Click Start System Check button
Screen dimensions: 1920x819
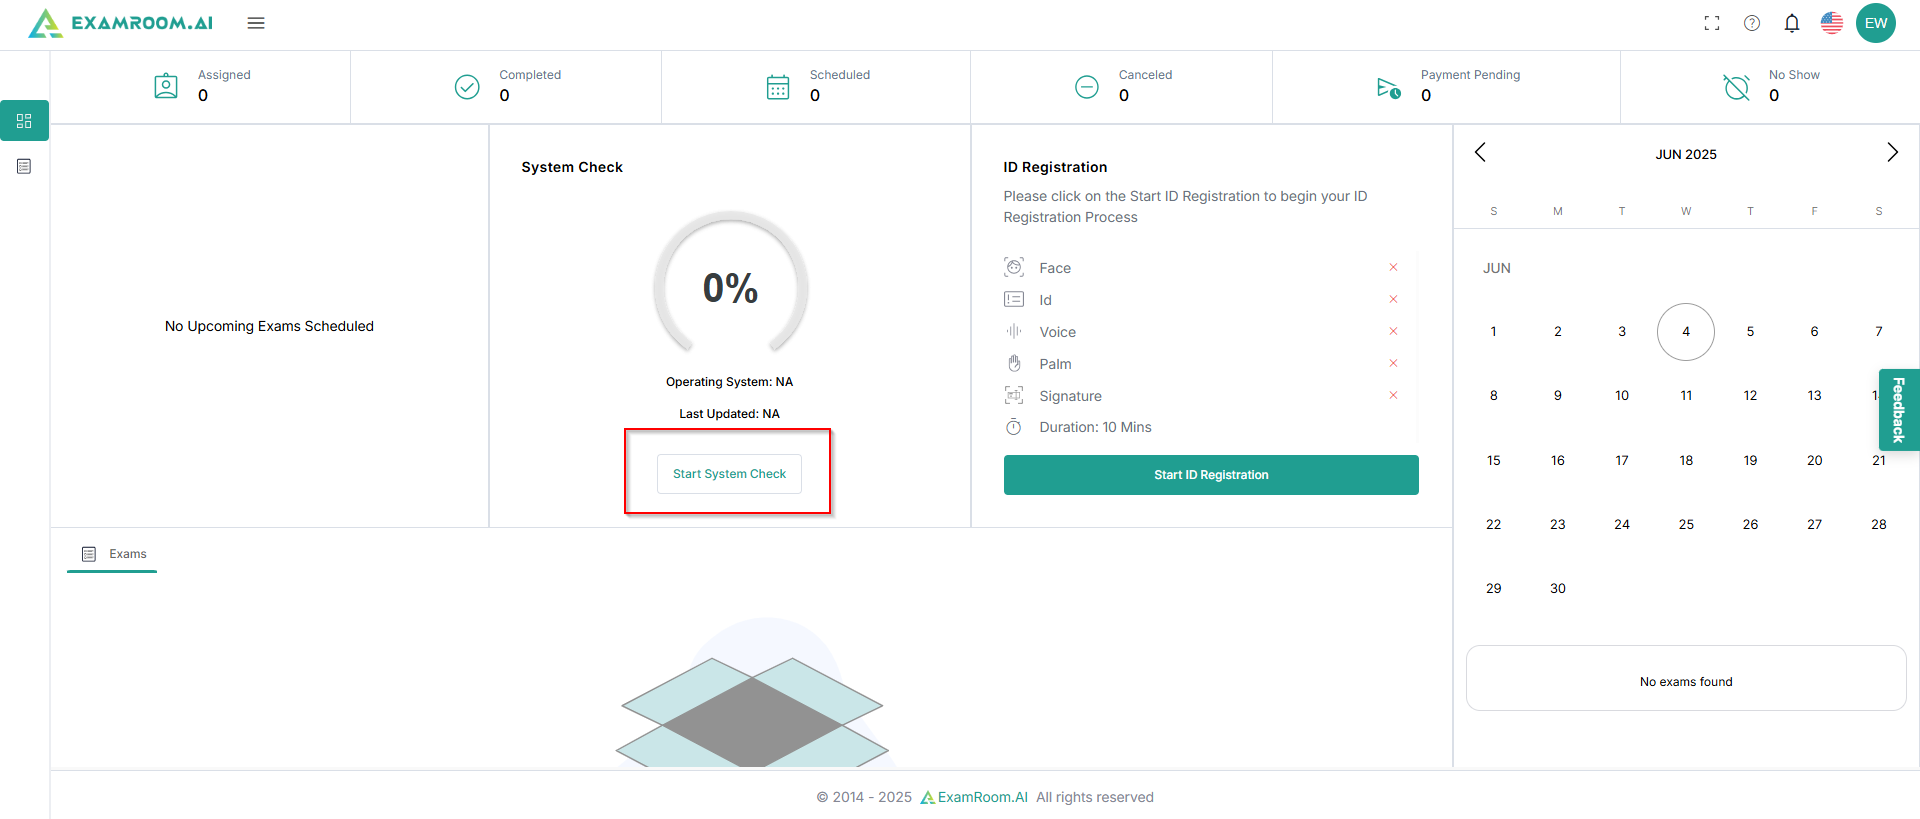(729, 474)
